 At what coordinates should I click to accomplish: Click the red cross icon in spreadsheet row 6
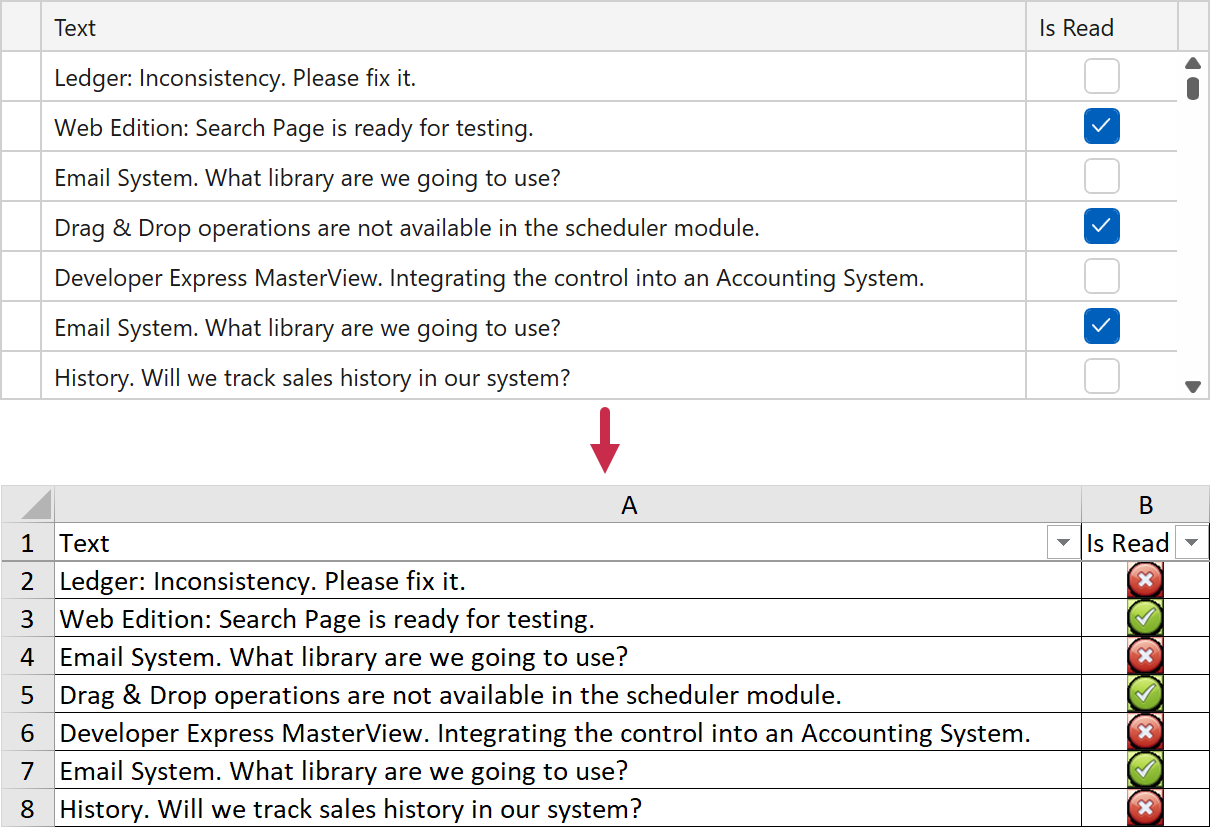pos(1145,732)
